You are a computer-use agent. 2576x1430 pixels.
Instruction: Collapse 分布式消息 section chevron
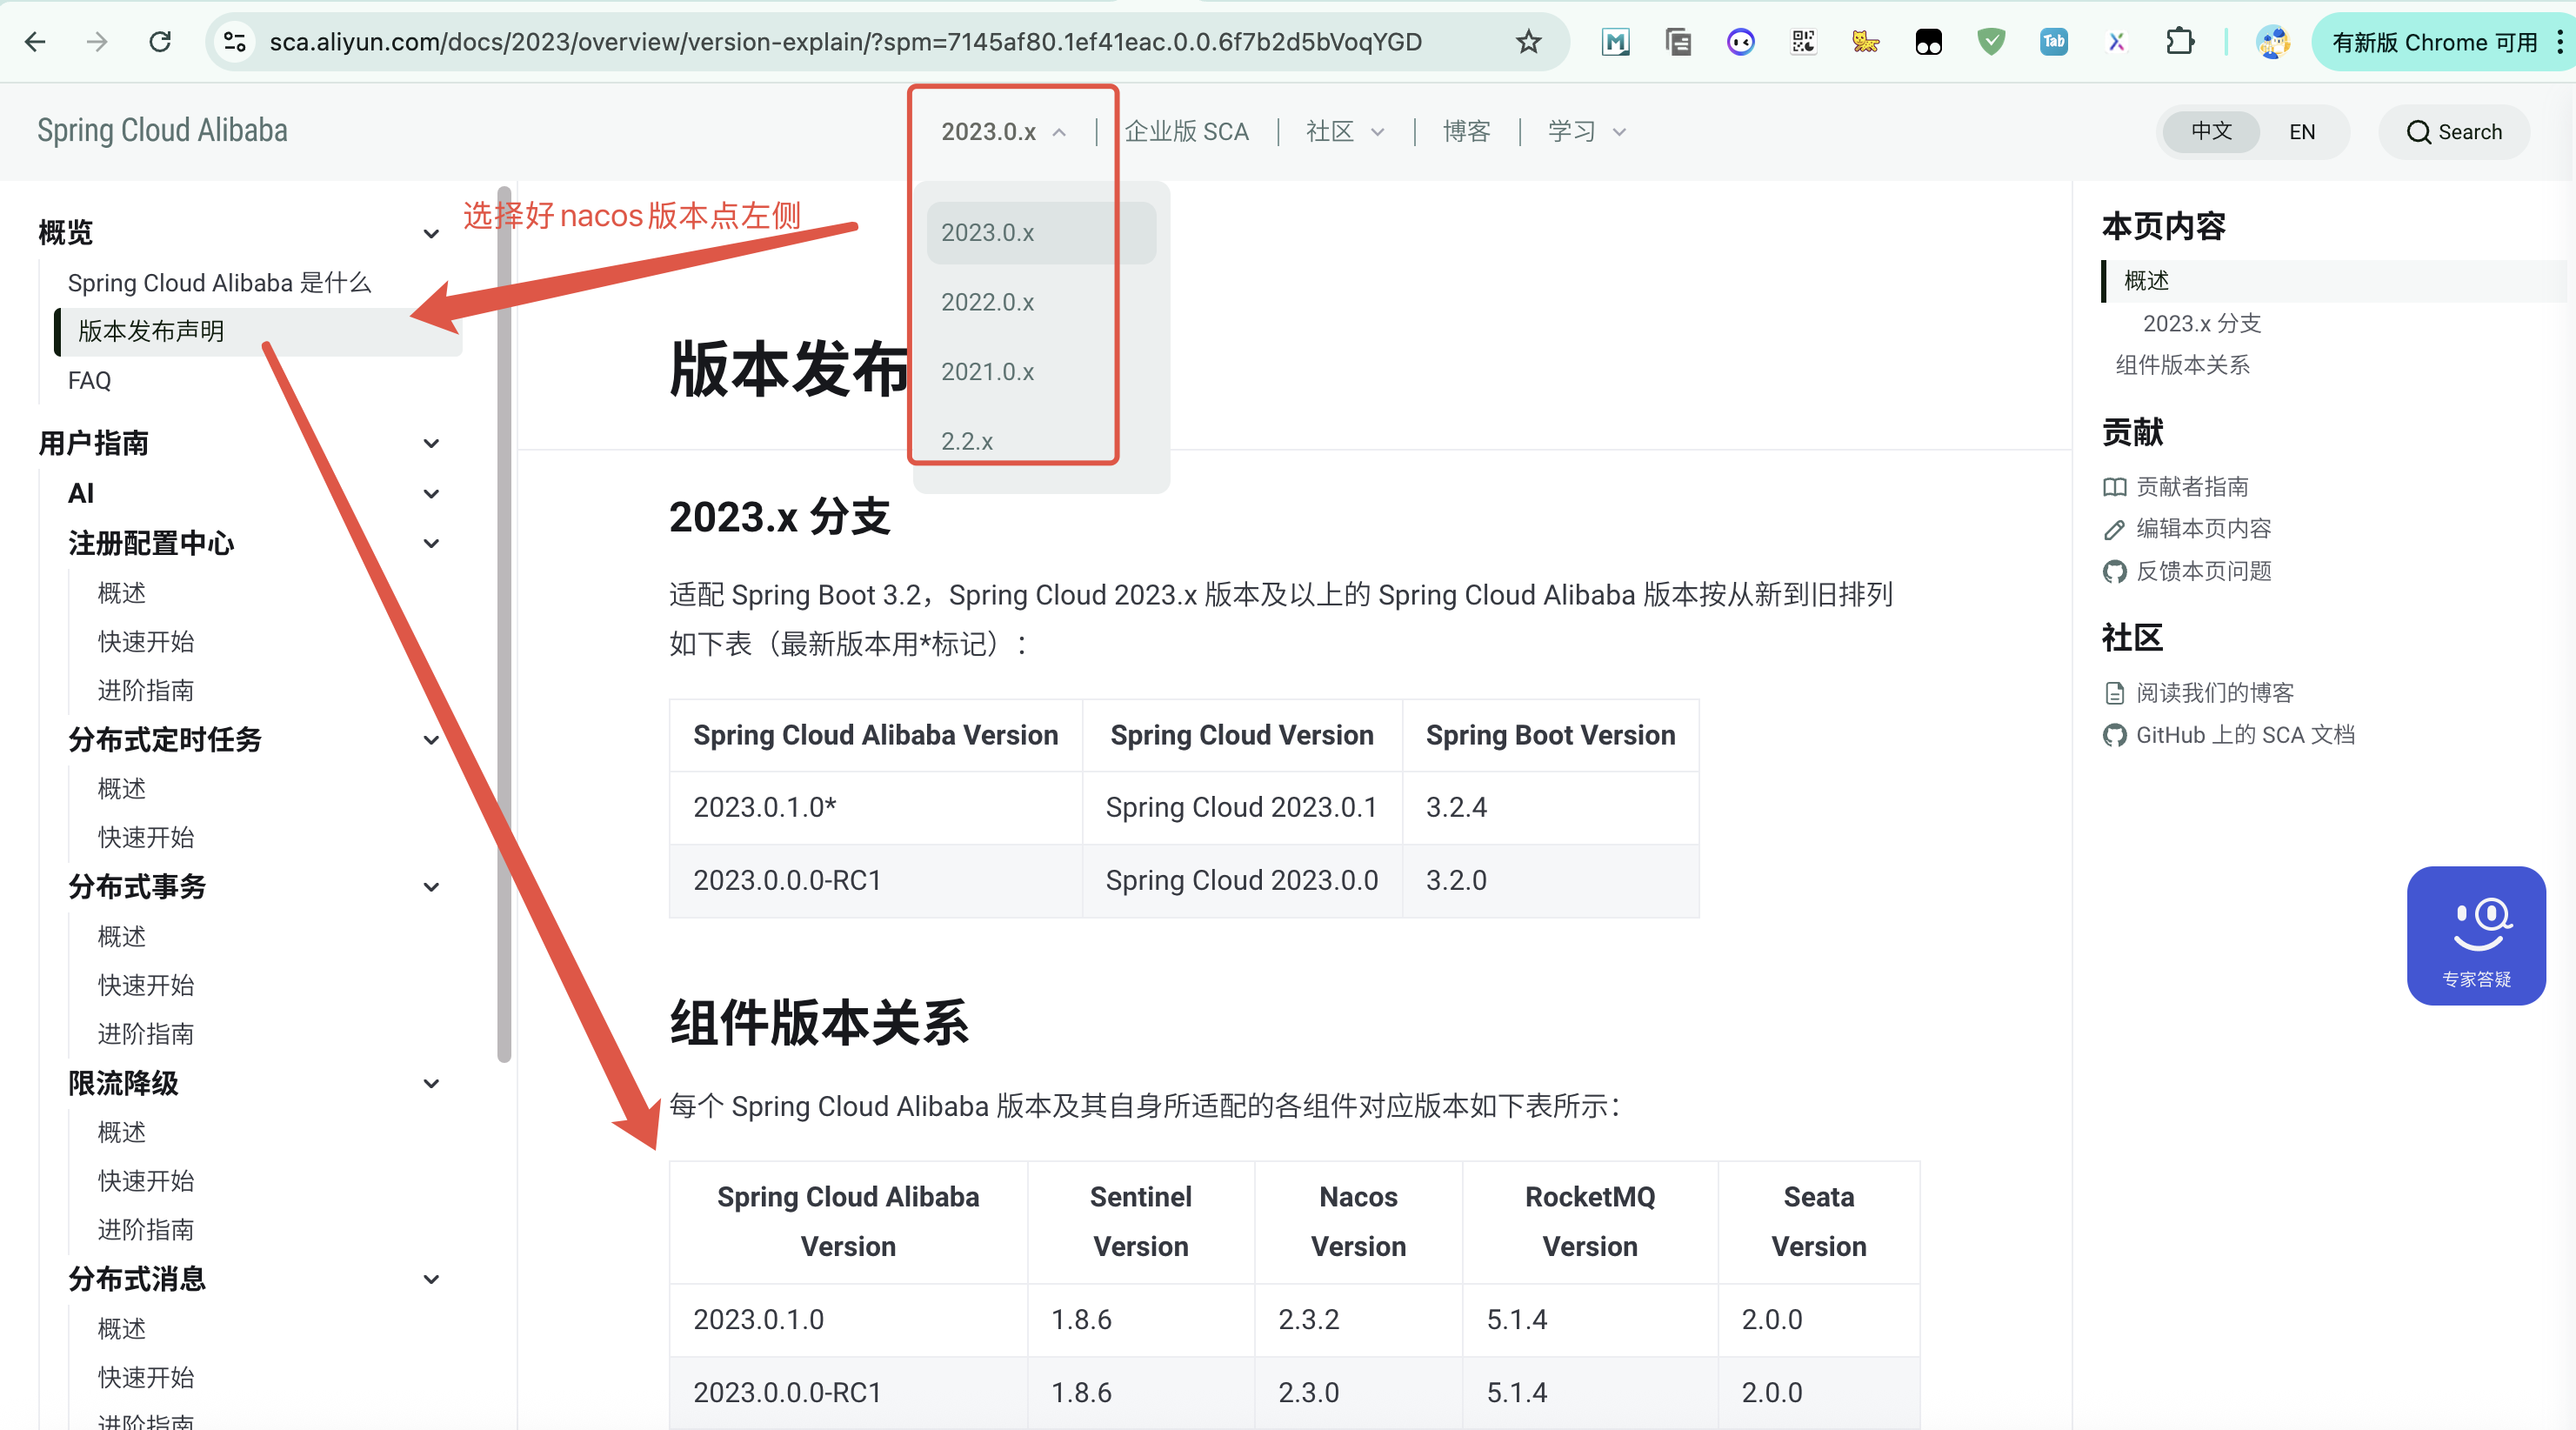point(431,1279)
